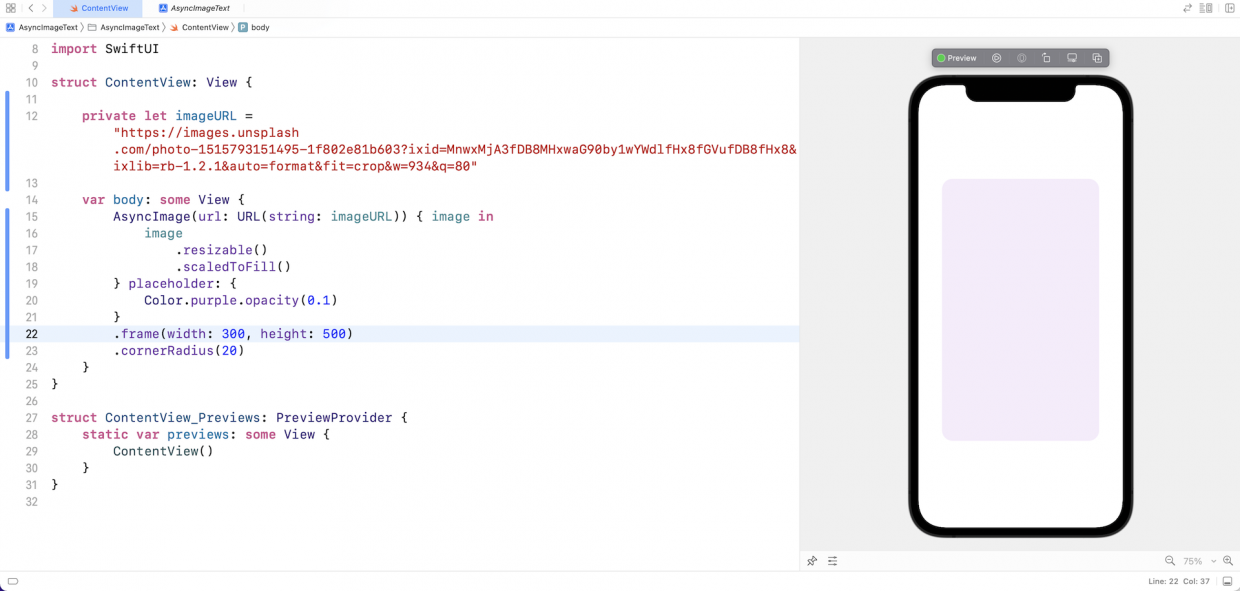Zoom out the preview canvas
Screen dimensions: 1240x591
tap(1170, 561)
